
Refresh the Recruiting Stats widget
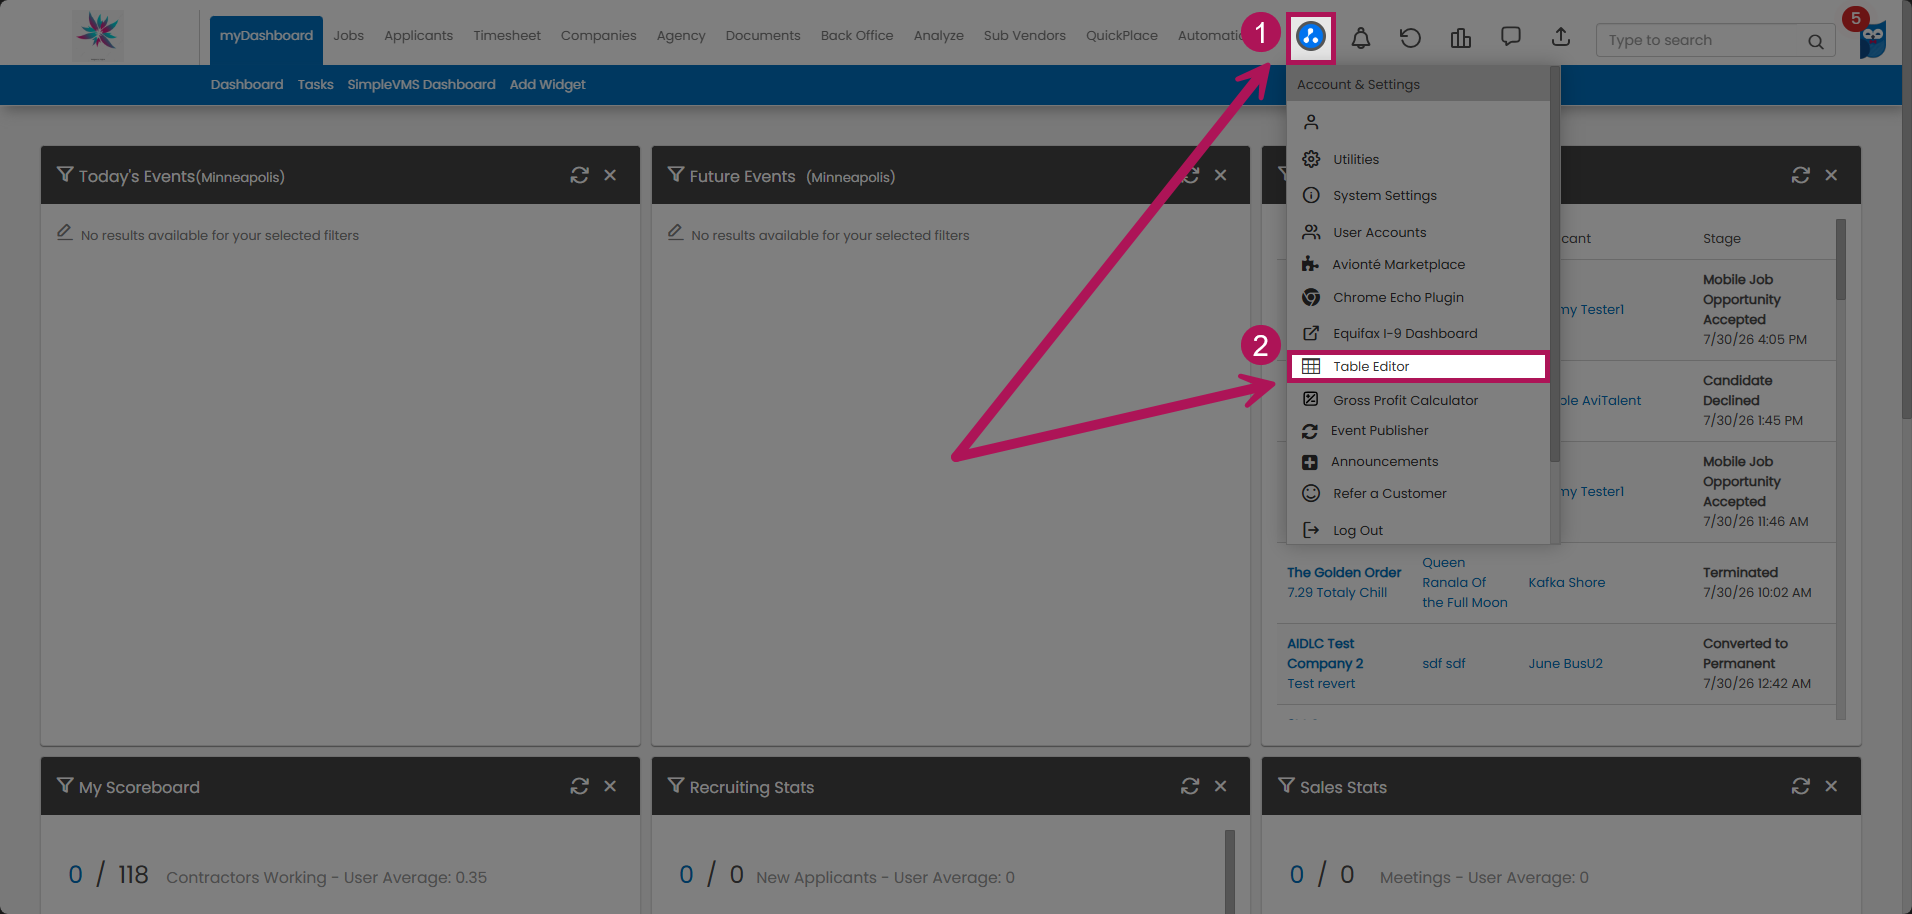tap(1190, 786)
